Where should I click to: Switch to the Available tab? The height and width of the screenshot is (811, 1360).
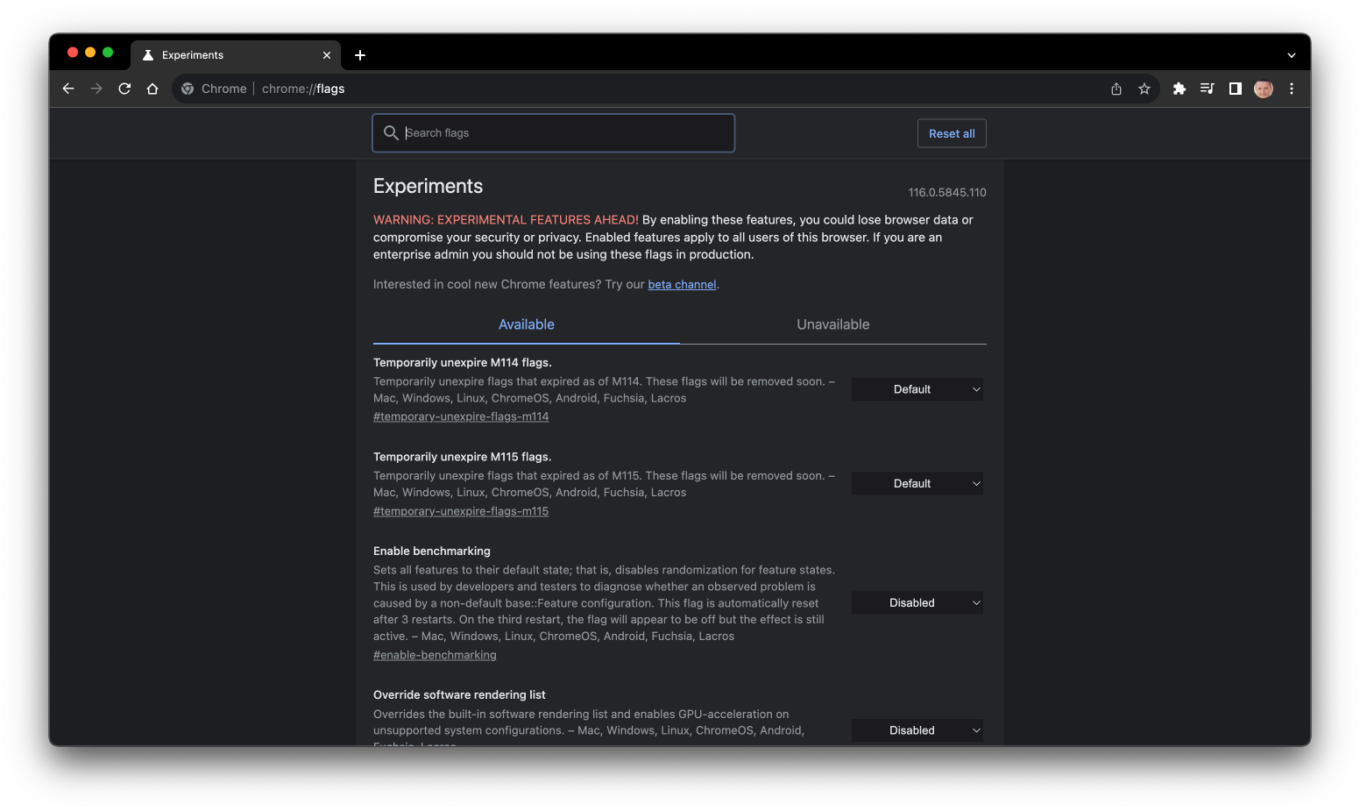pos(526,325)
